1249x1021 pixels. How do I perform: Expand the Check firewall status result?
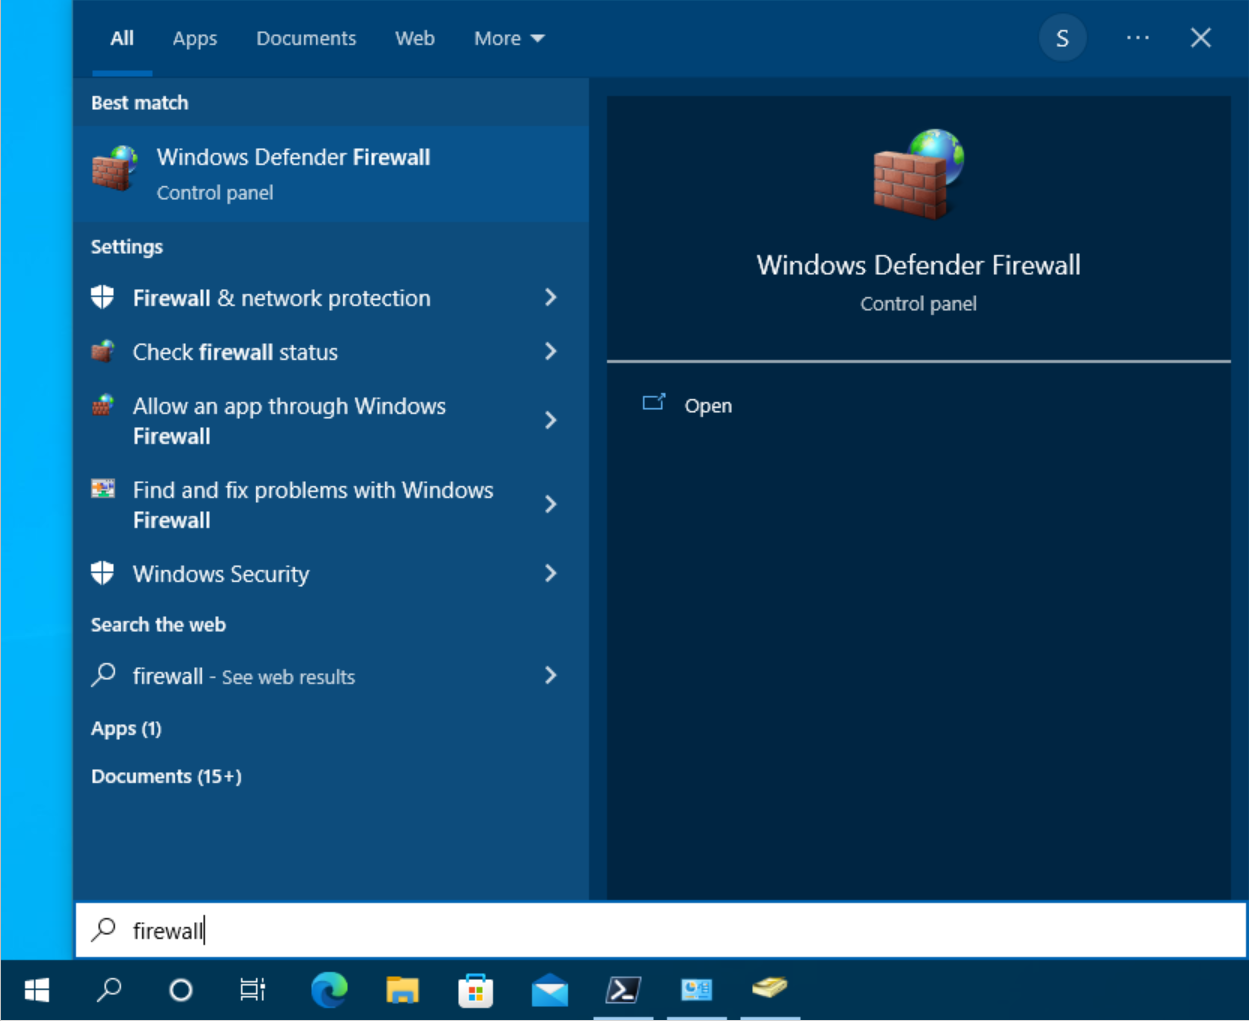tap(550, 351)
